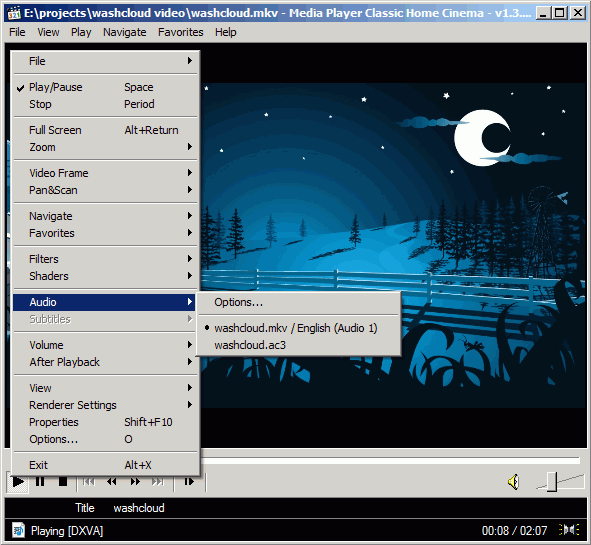
Task: Maximize the Media Player Classic window
Action: (560, 13)
